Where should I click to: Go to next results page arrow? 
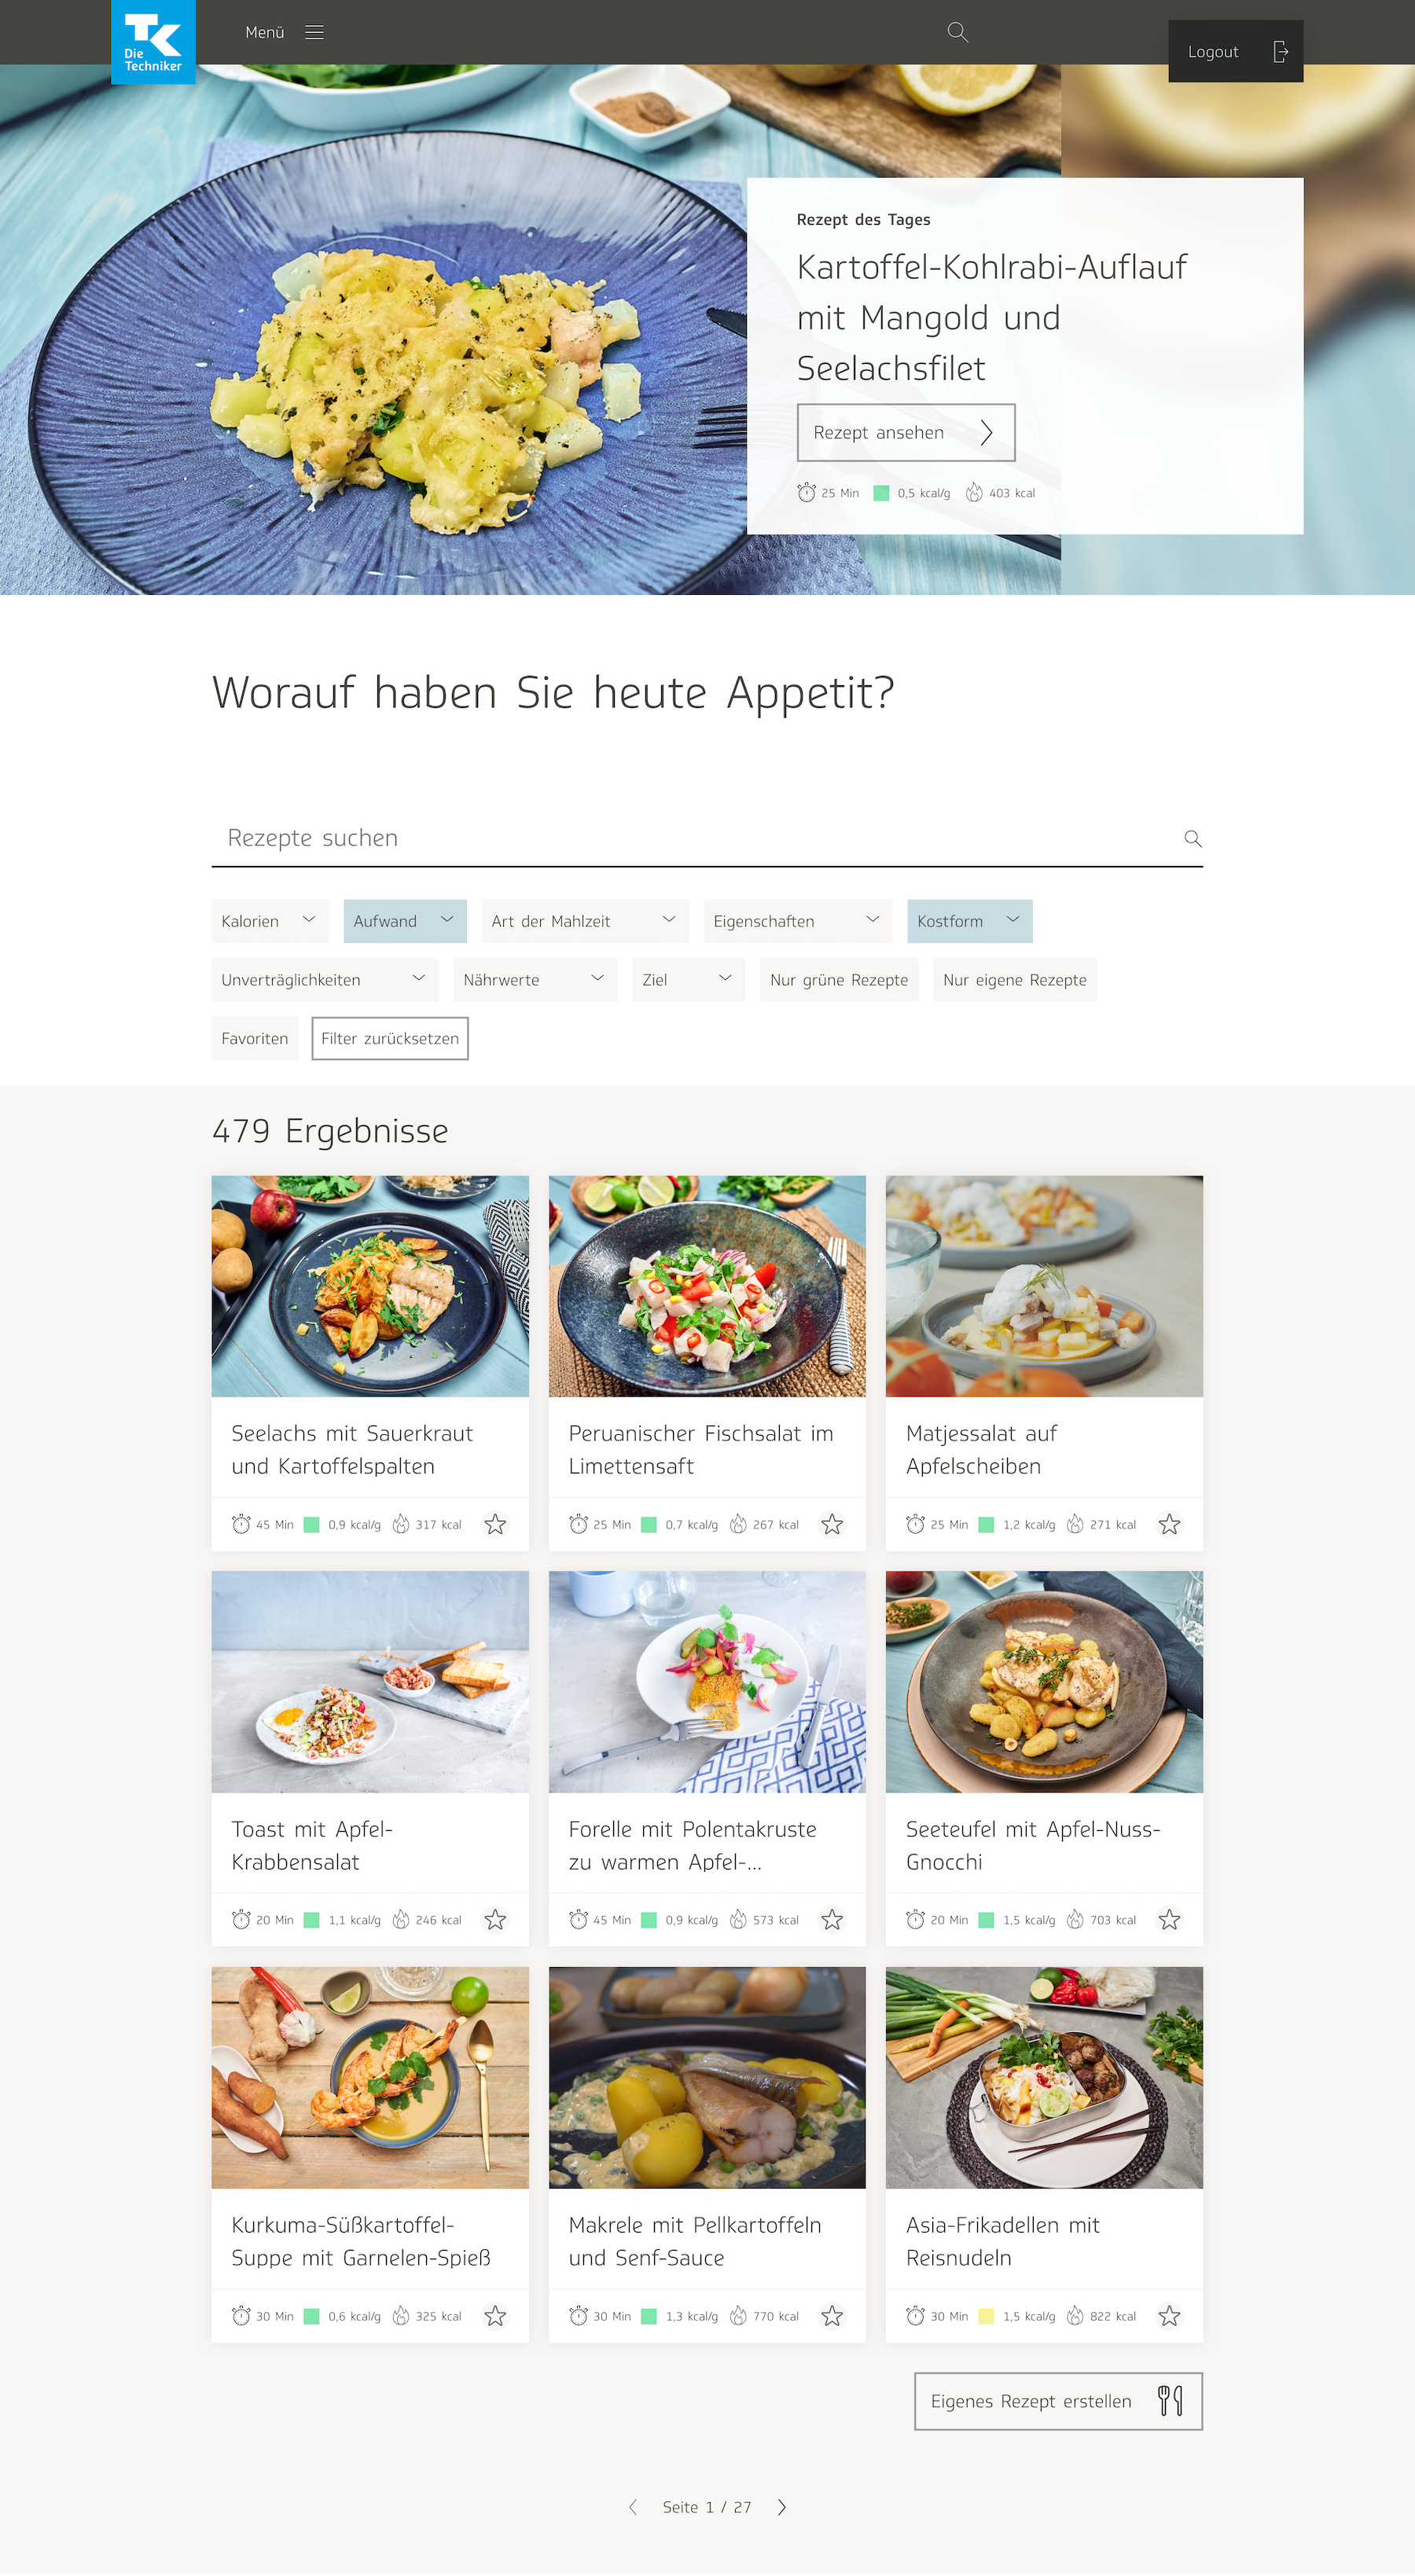[782, 2506]
